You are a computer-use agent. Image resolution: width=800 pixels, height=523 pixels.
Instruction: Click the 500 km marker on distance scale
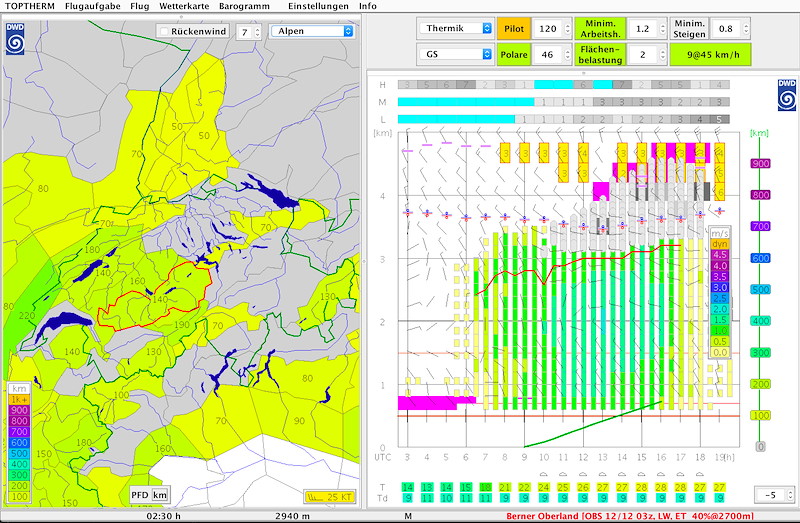pos(760,289)
